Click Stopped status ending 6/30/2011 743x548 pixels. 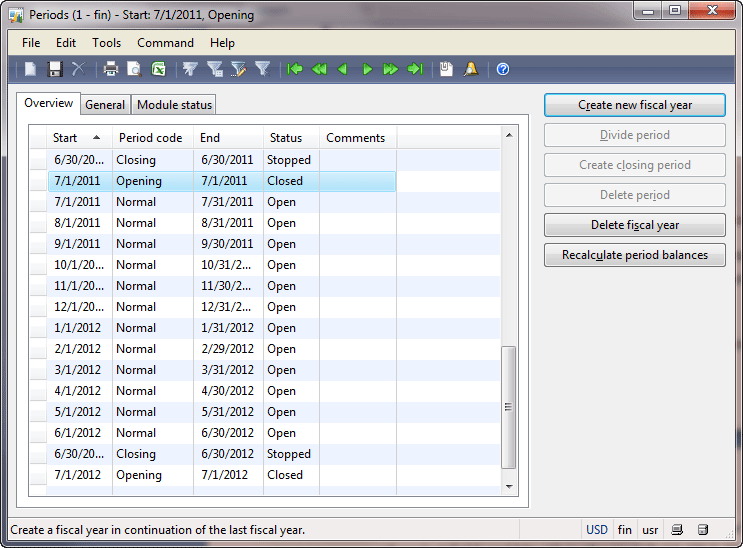pyautogui.click(x=291, y=160)
